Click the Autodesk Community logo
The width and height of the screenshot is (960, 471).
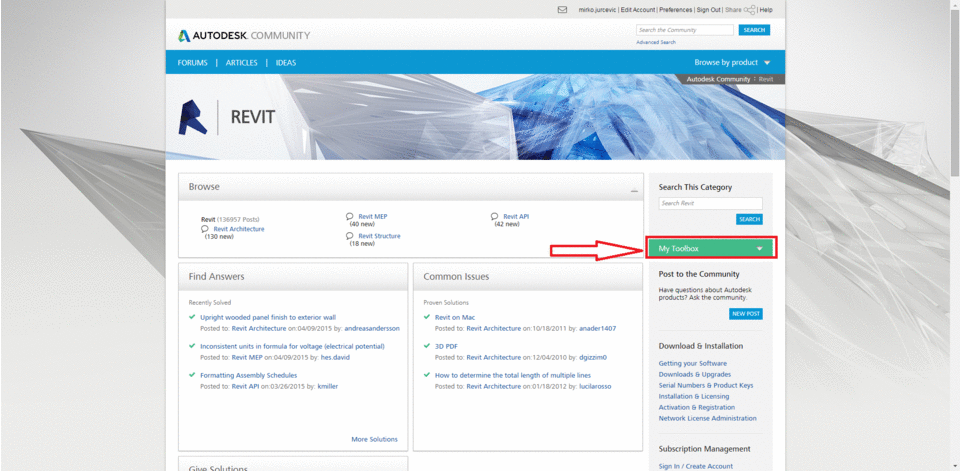click(x=244, y=36)
